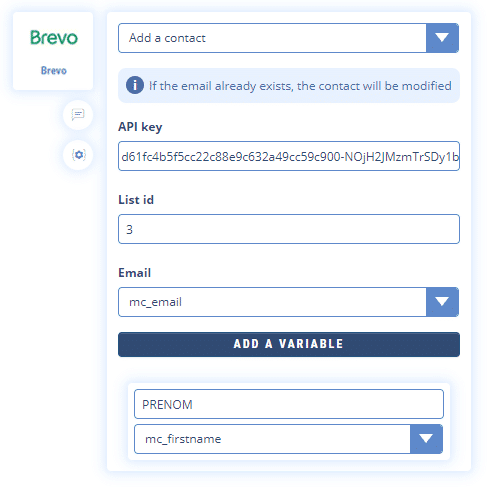Click the Brevo text label under logo
The height and width of the screenshot is (489, 489).
click(54, 71)
